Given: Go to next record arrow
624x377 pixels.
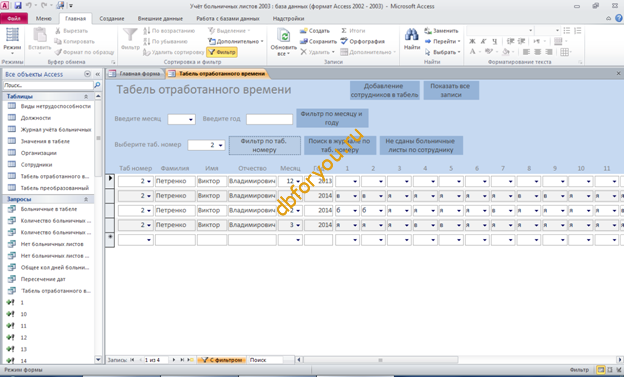Looking at the screenshot, I should [x=174, y=360].
